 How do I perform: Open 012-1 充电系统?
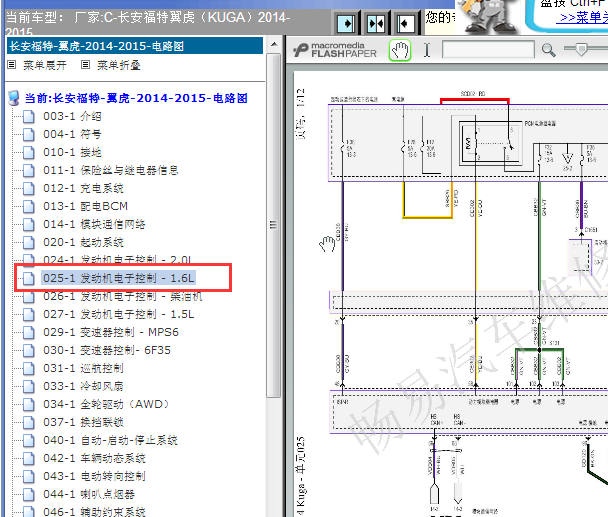pyautogui.click(x=83, y=188)
